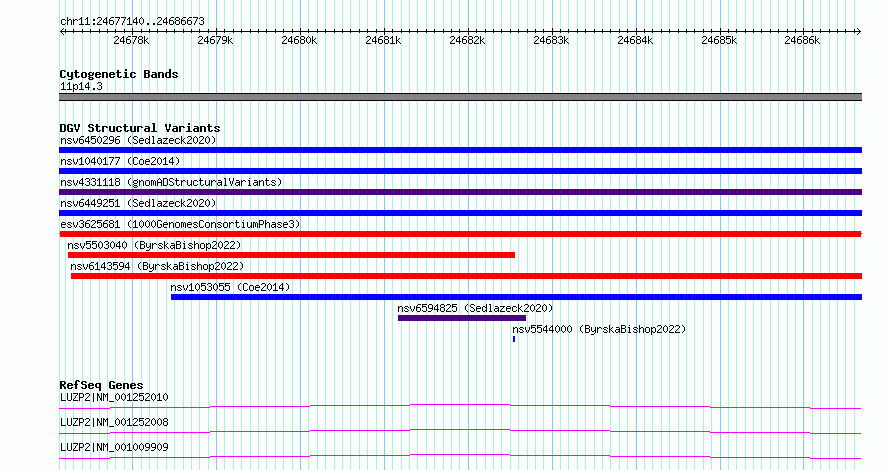Select the blue bar for nsv1040177
The height and width of the screenshot is (470, 890).
(x=460, y=171)
